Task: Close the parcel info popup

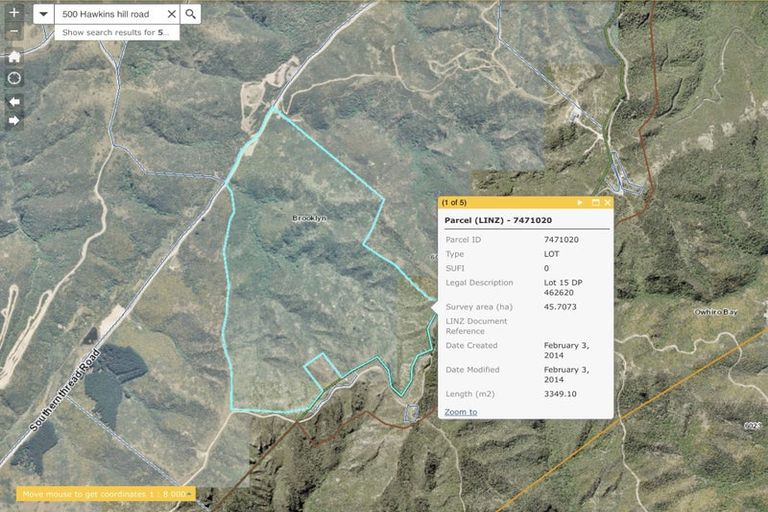Action: (607, 202)
